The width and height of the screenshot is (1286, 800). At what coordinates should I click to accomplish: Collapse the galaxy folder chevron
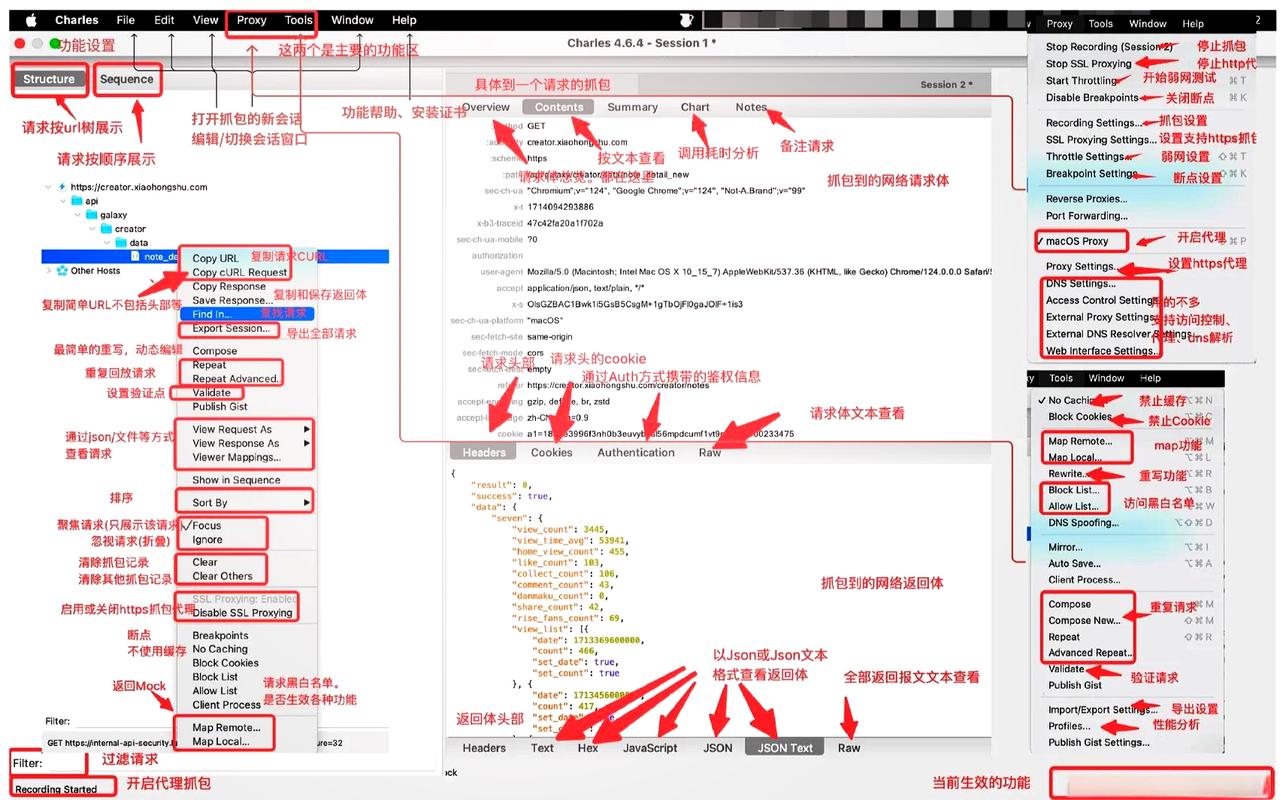tap(78, 215)
